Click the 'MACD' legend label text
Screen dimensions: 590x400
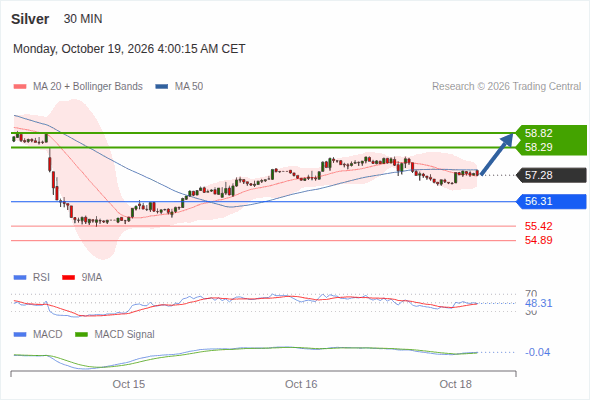pyautogui.click(x=47, y=335)
